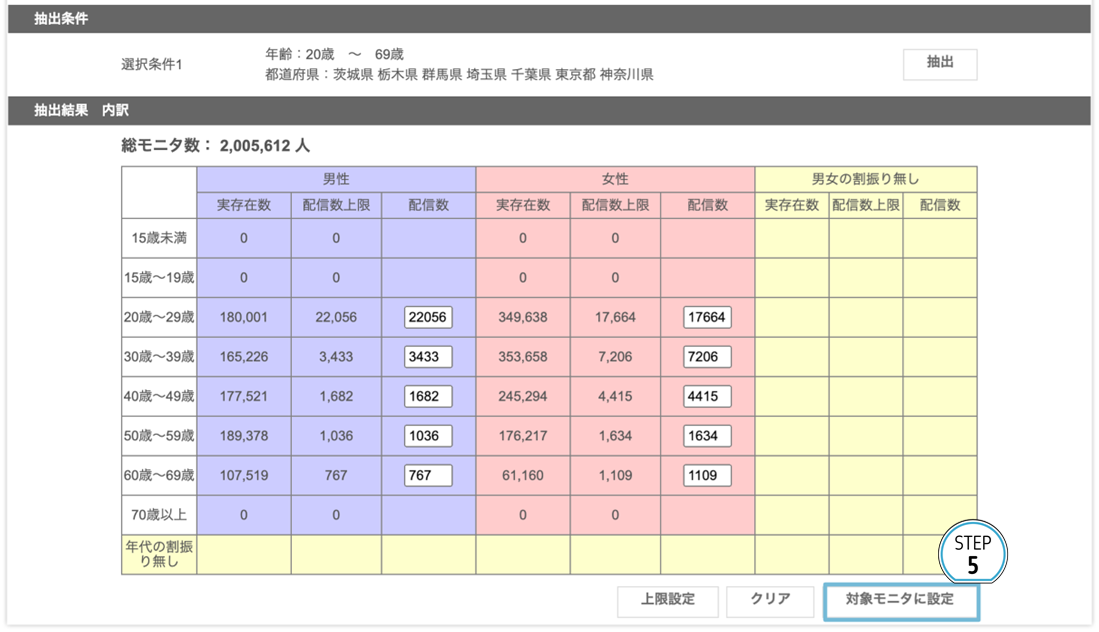Select the 男性 column header
Image resolution: width=1099 pixels, height=632 pixels.
pos(336,179)
